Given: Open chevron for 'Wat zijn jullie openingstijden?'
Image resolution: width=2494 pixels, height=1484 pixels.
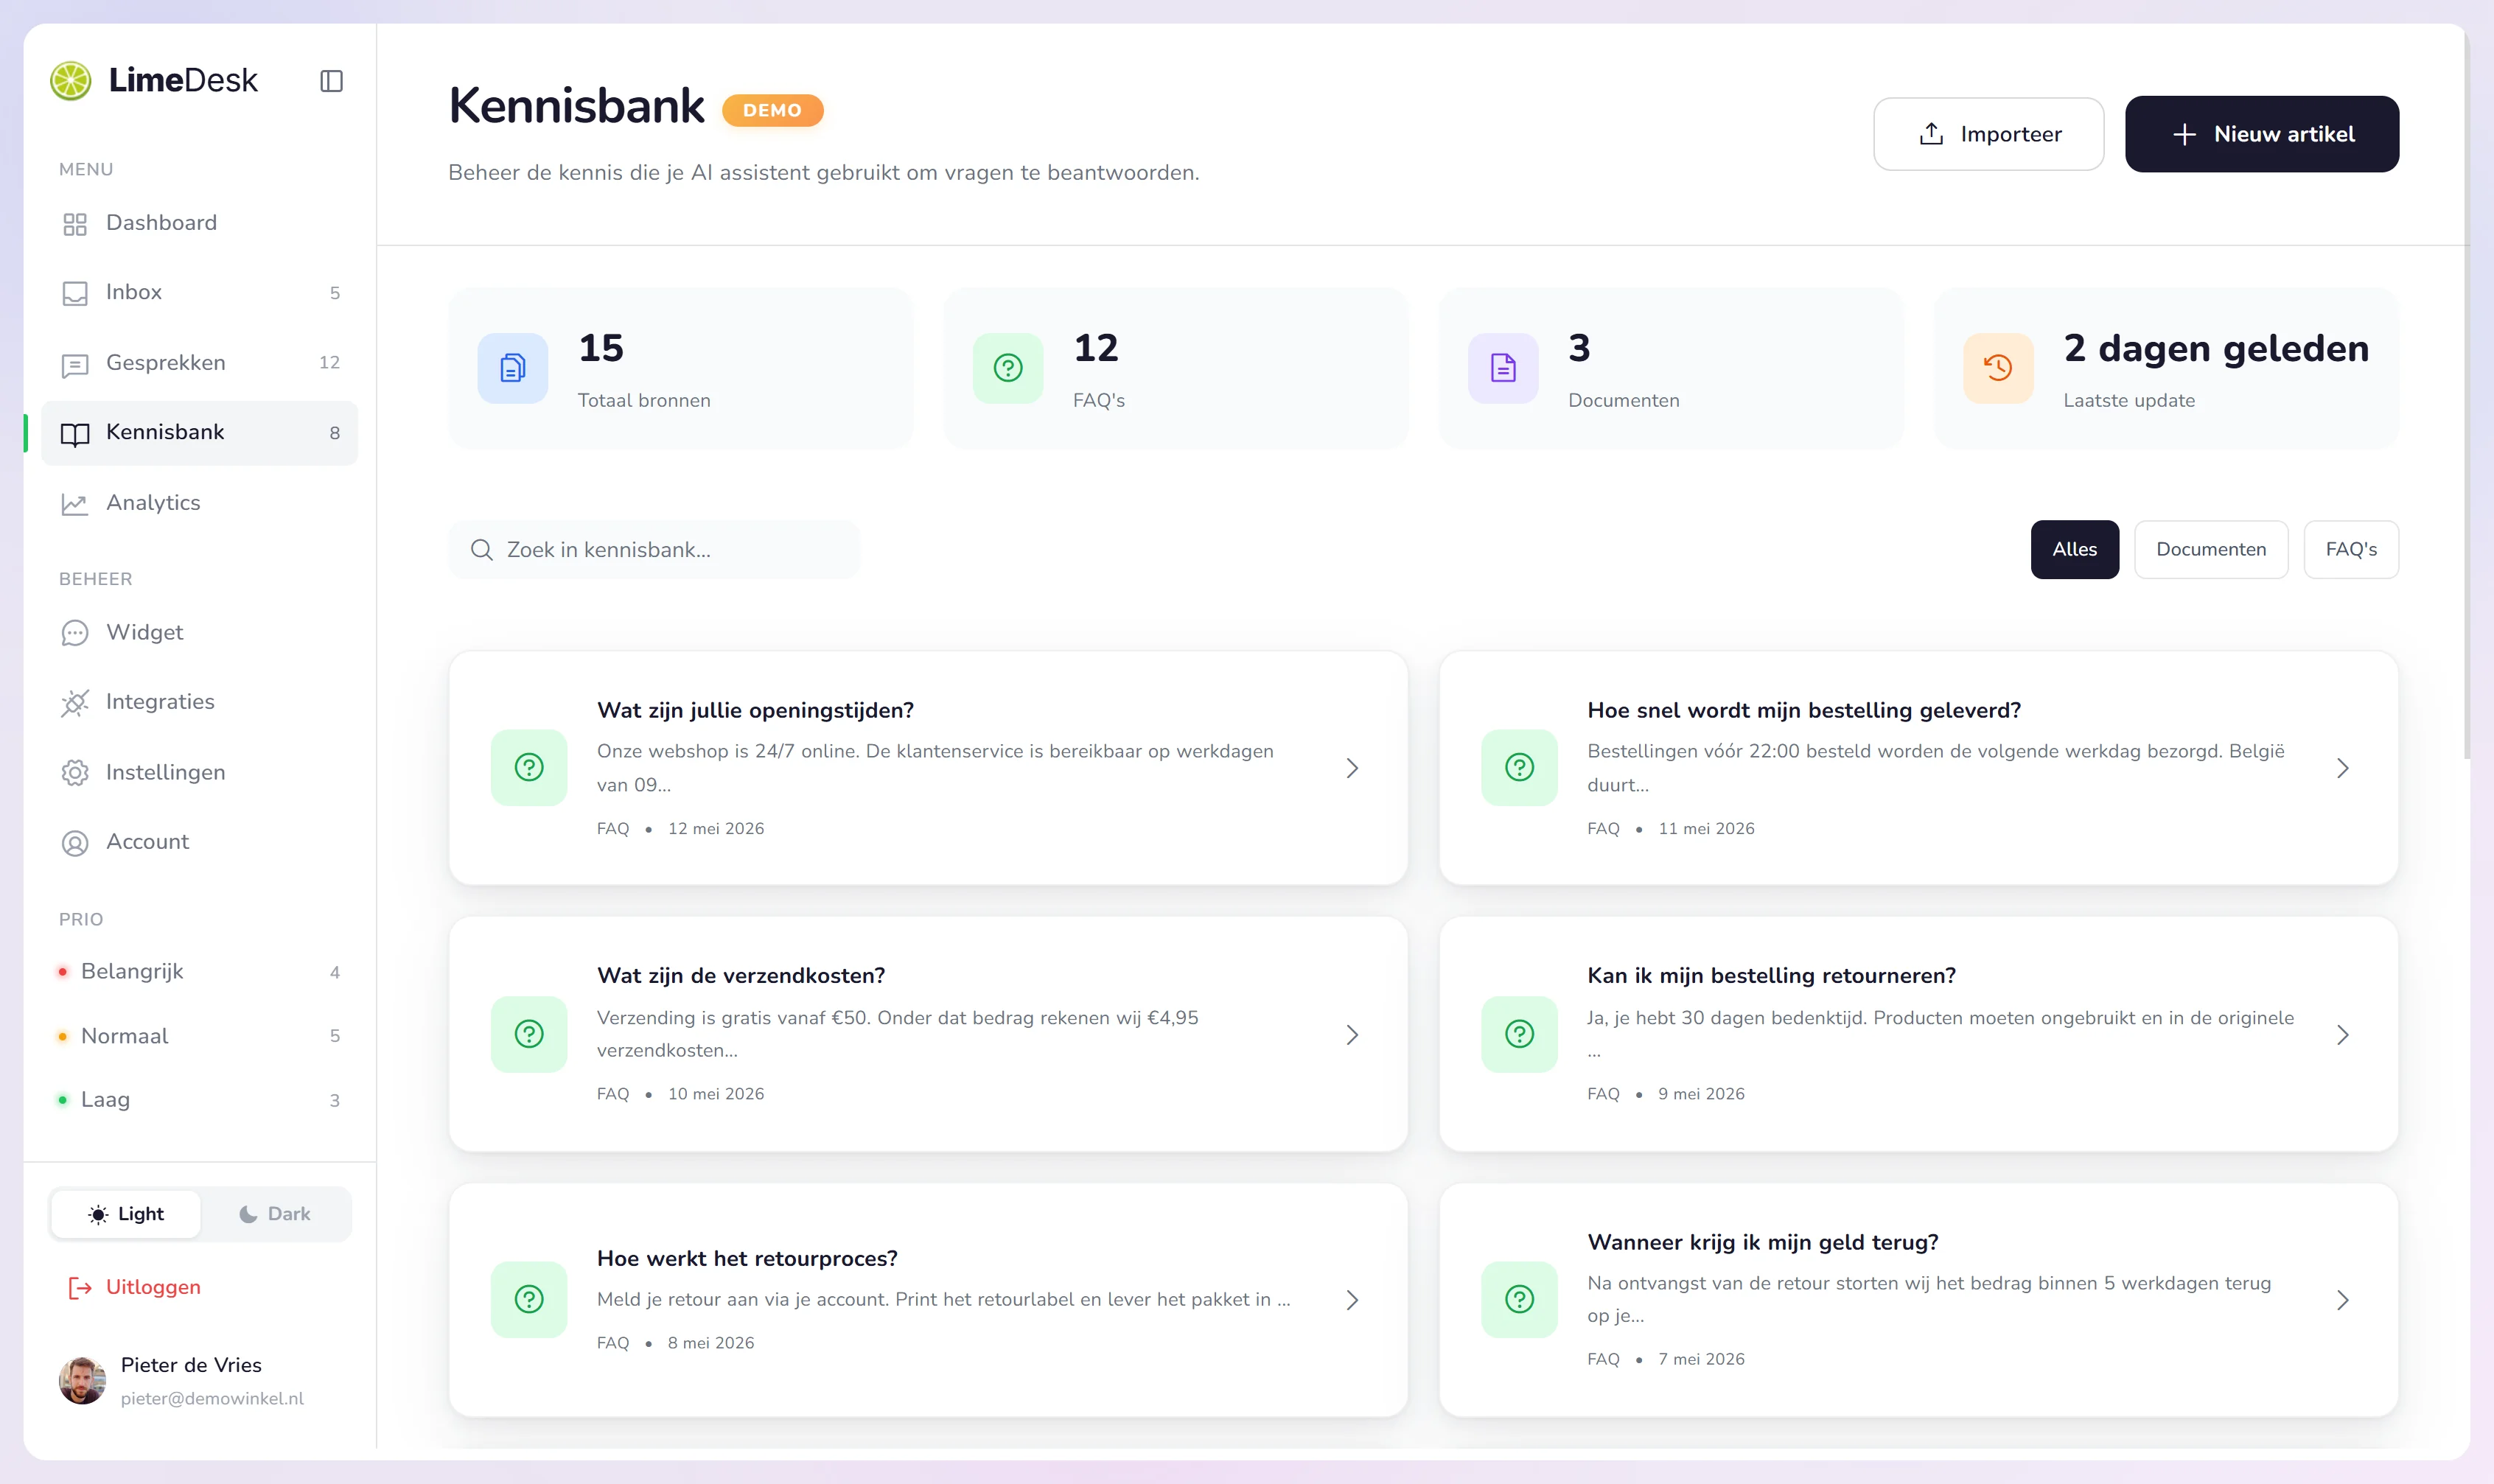Looking at the screenshot, I should [x=1352, y=768].
